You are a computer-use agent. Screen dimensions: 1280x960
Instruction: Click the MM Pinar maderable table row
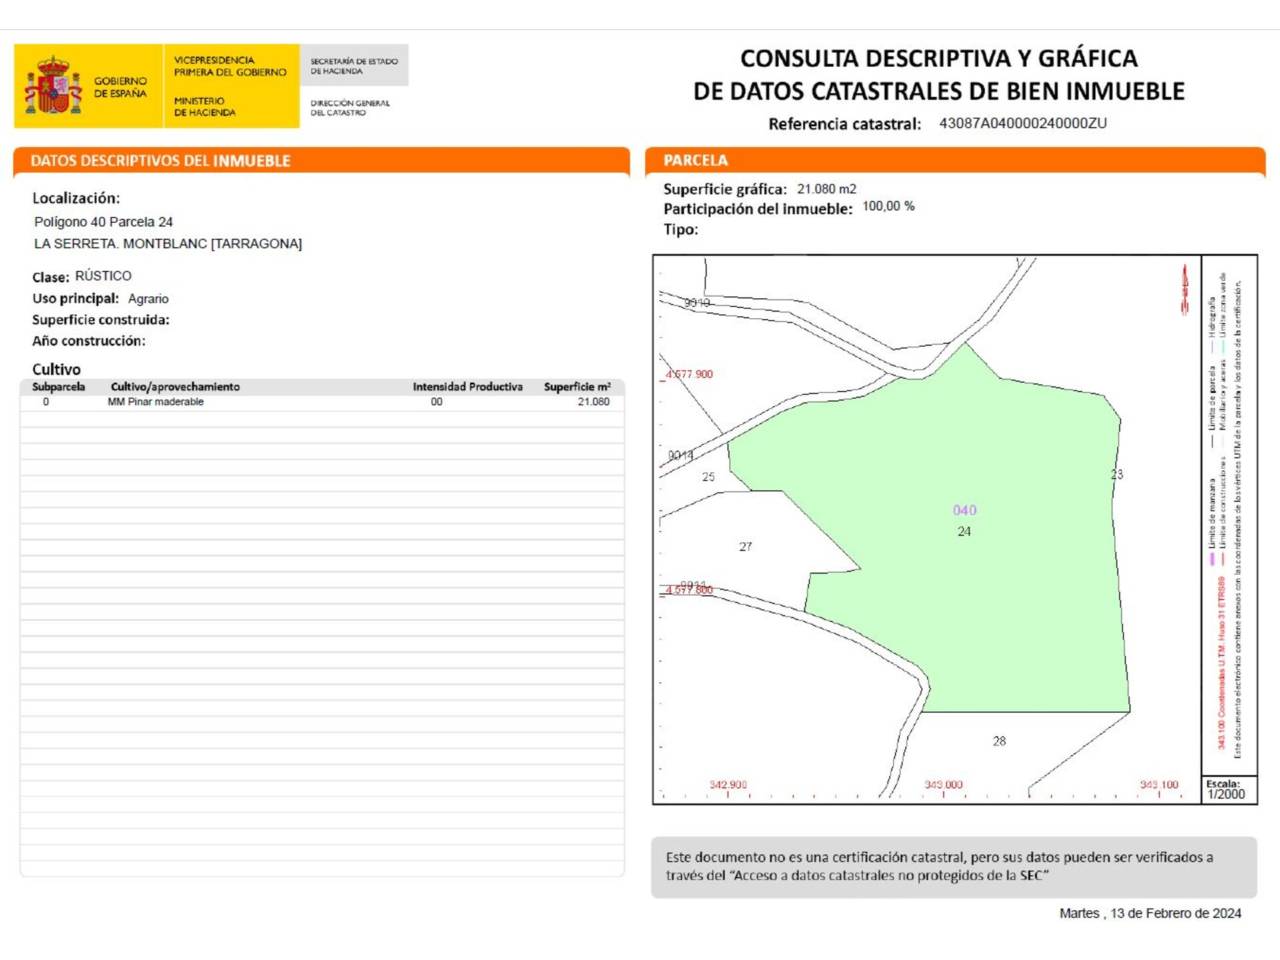[322, 402]
